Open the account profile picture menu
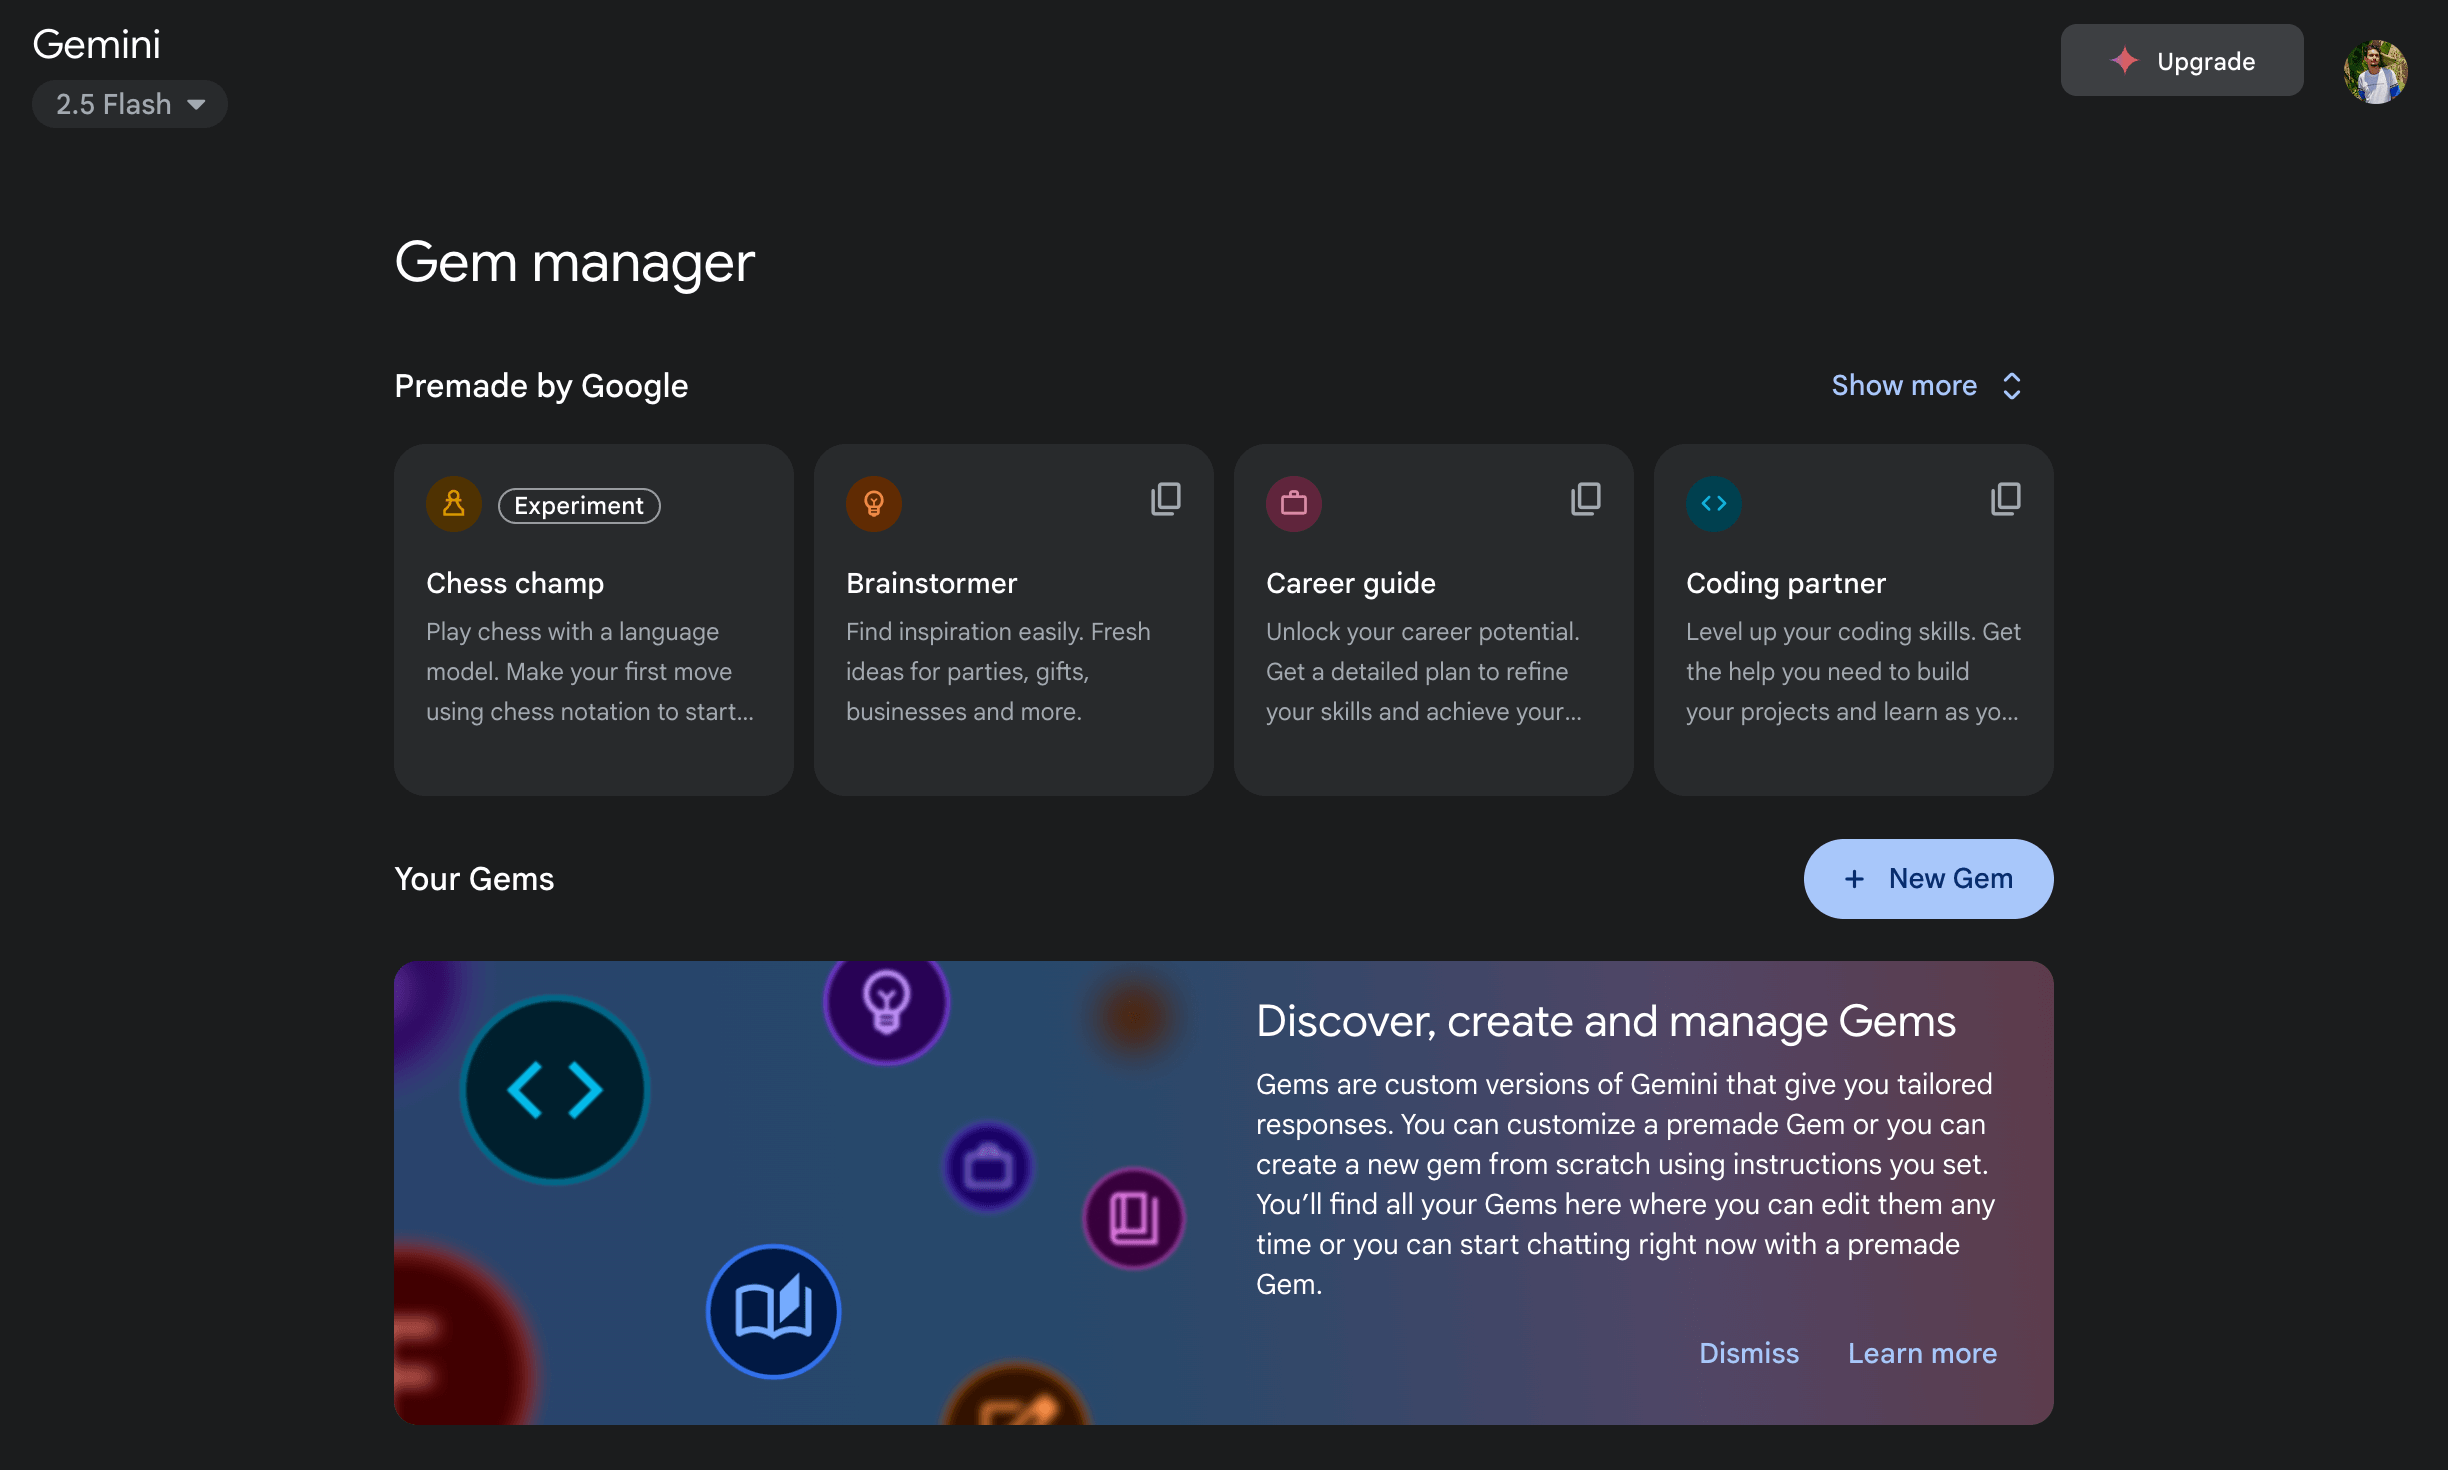The height and width of the screenshot is (1470, 2448). pyautogui.click(x=2375, y=71)
